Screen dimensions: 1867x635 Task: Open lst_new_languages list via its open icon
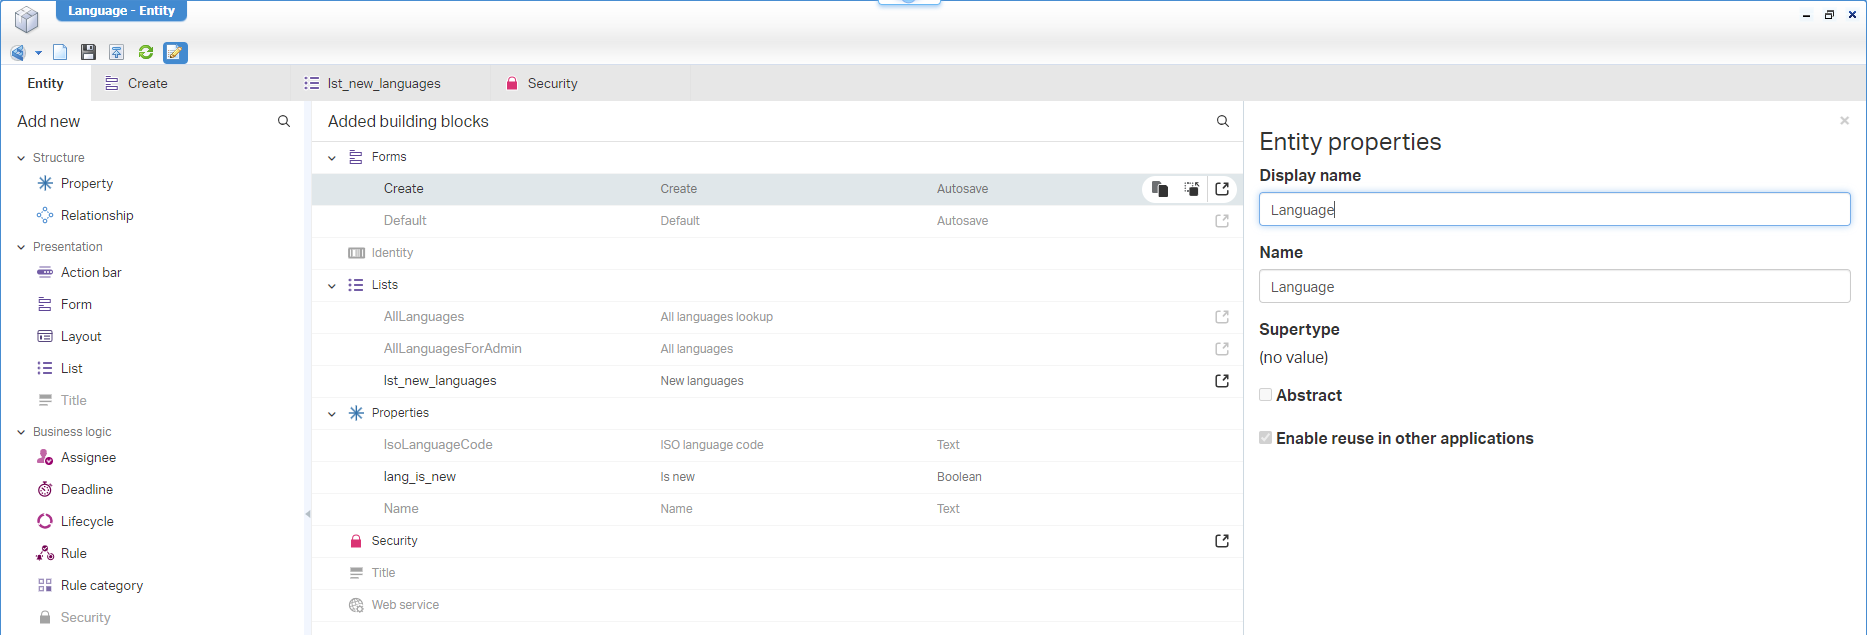tap(1222, 381)
